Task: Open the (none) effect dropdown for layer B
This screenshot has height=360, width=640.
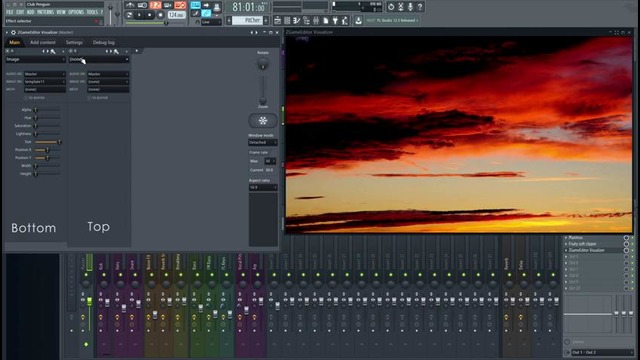Action: [99, 60]
